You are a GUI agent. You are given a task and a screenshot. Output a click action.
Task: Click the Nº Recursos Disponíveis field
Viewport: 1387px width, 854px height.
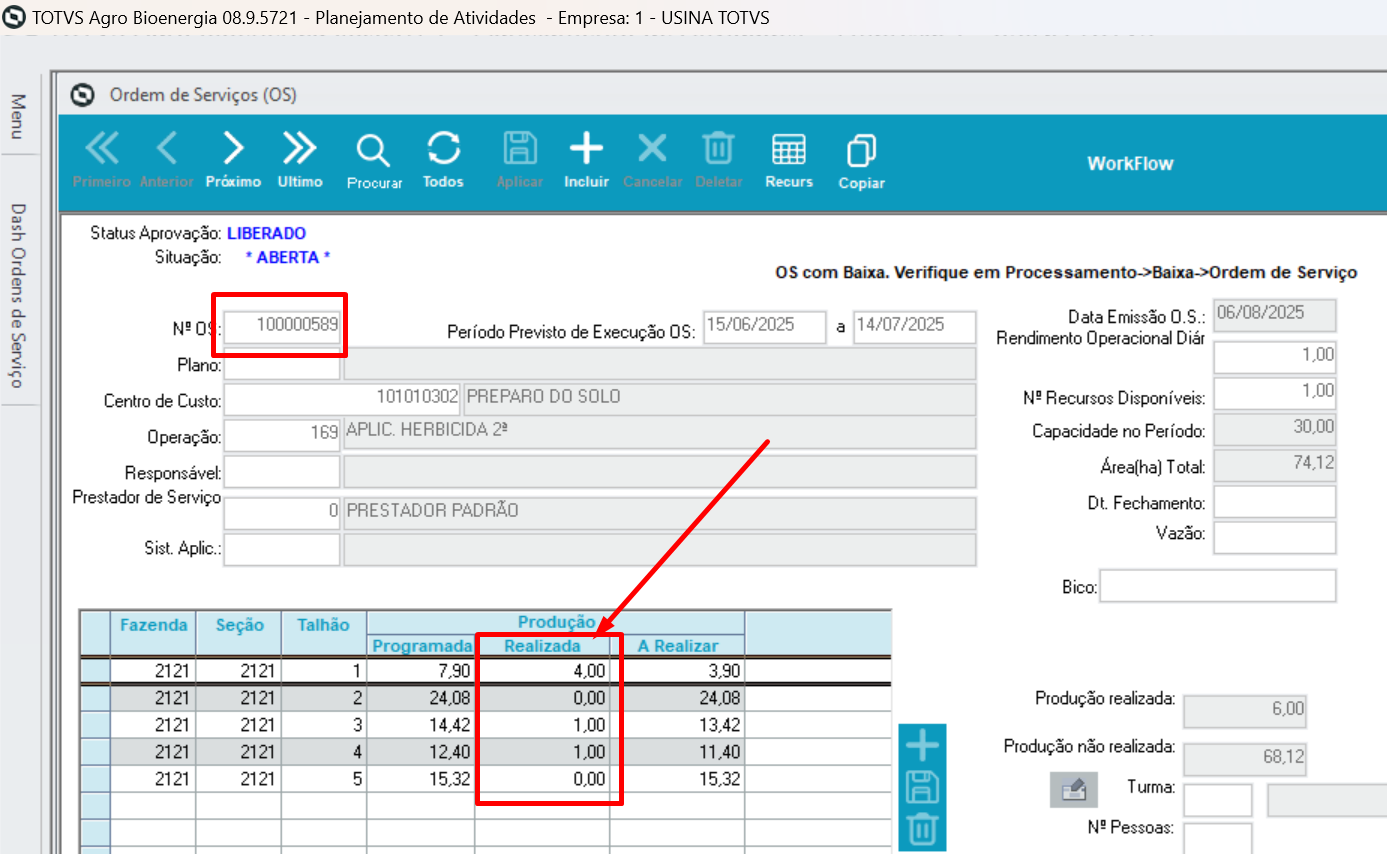[1275, 393]
